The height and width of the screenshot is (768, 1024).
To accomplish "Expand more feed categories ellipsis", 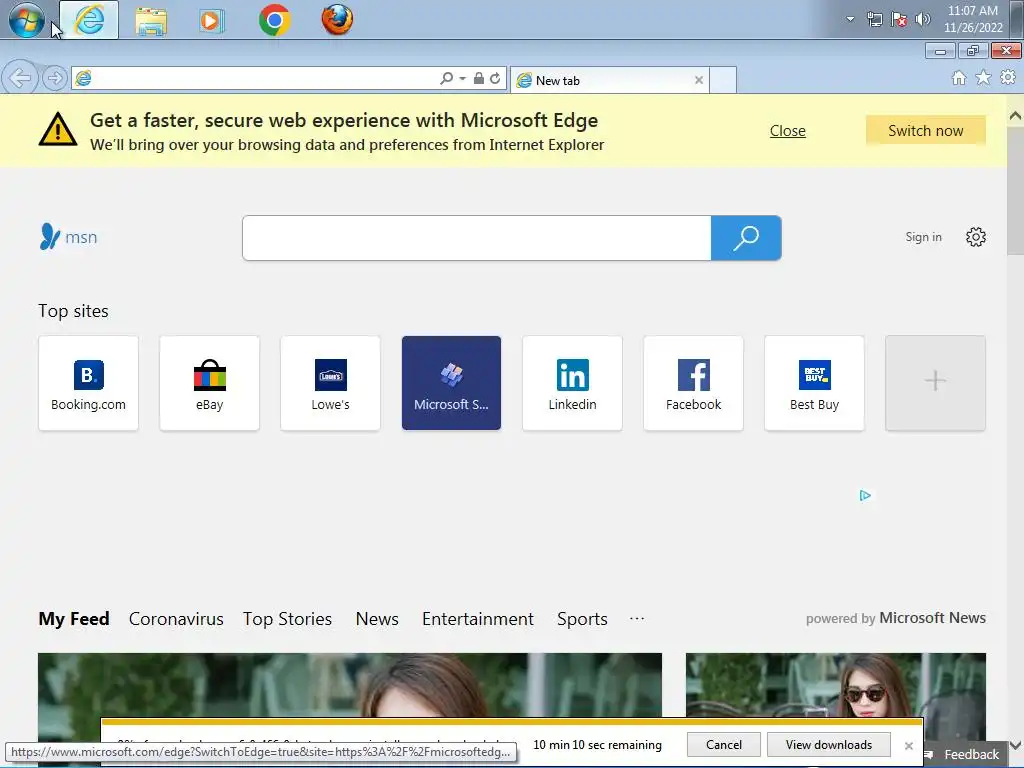I will coord(637,618).
